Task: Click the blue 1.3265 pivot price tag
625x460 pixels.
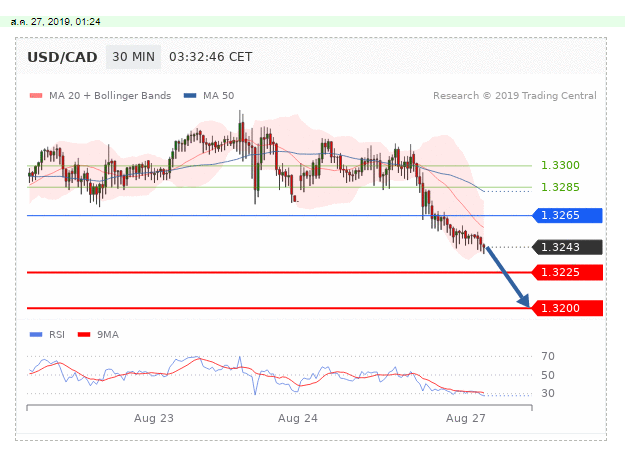Action: pyautogui.click(x=568, y=215)
